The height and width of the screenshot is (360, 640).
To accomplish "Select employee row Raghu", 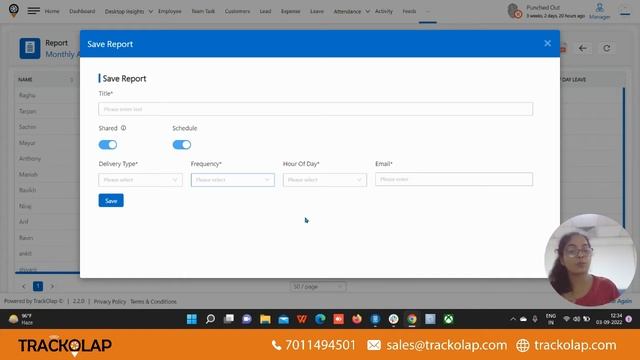I will tap(27, 95).
